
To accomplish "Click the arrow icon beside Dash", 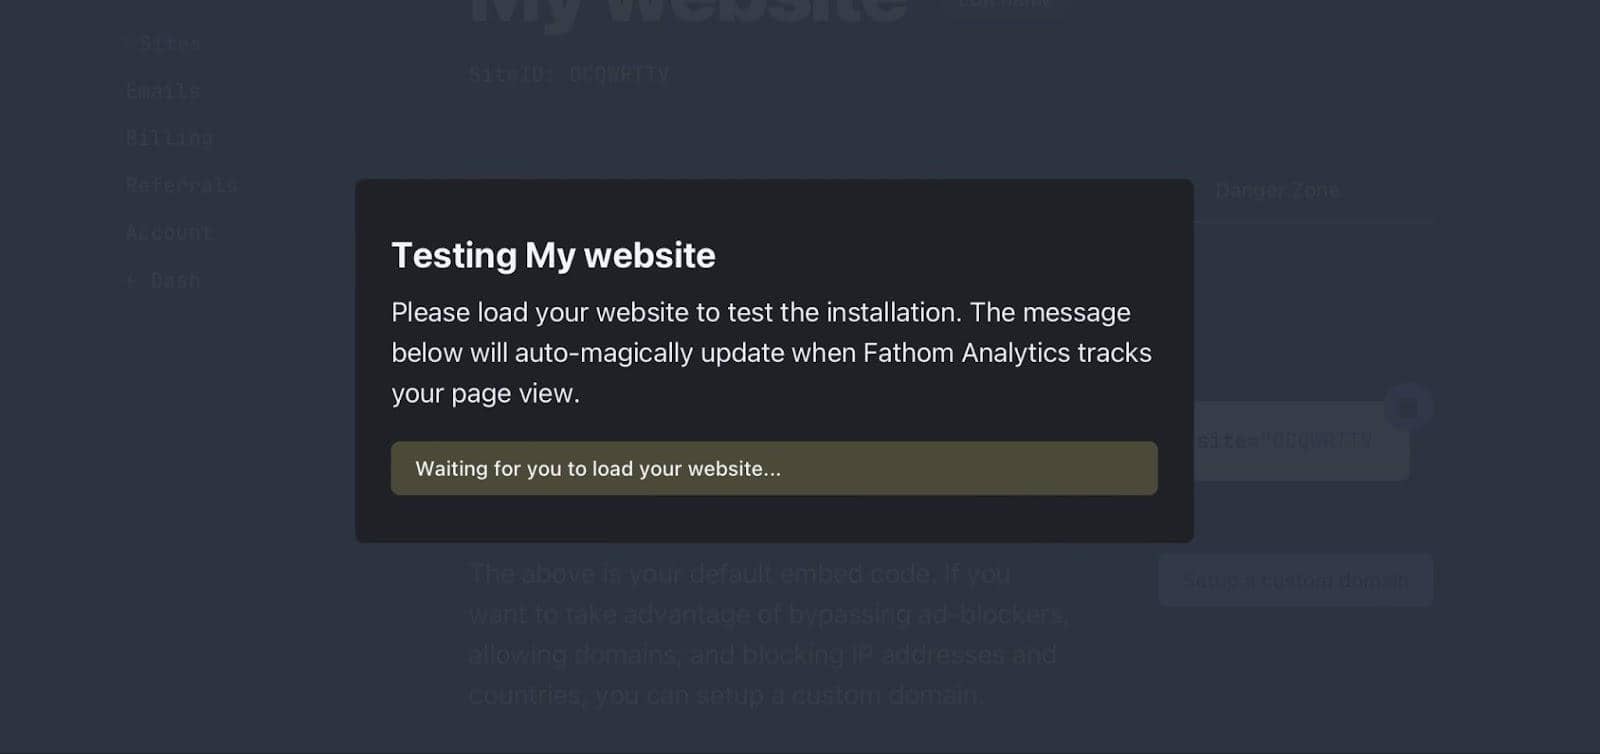I will pos(128,280).
